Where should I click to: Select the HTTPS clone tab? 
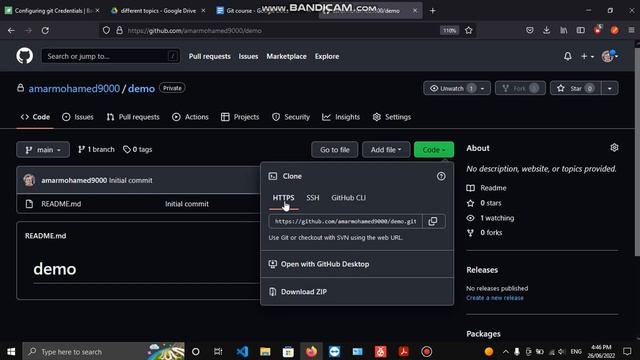pos(283,198)
